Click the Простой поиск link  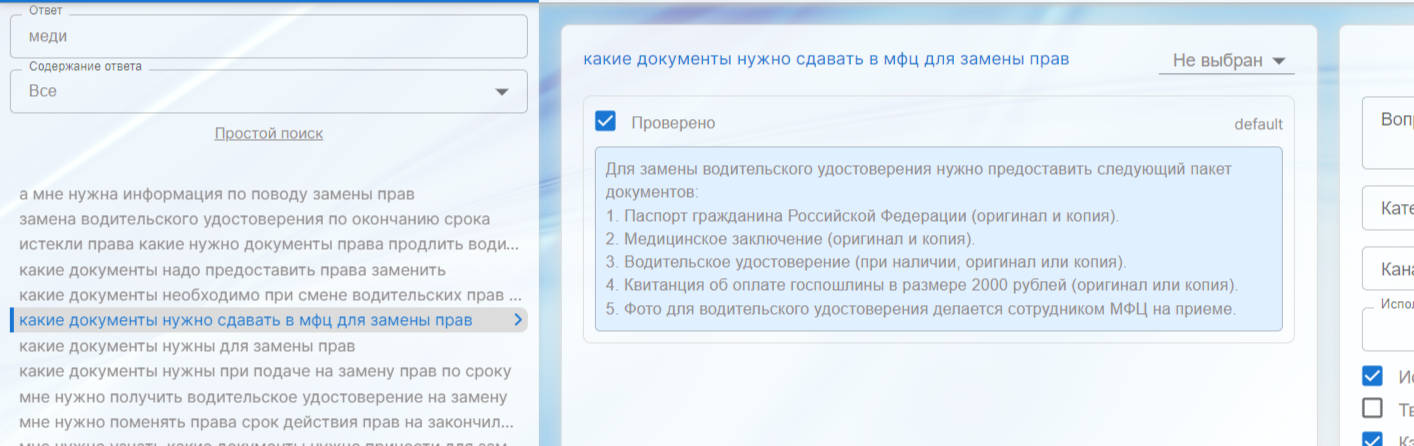click(x=268, y=133)
